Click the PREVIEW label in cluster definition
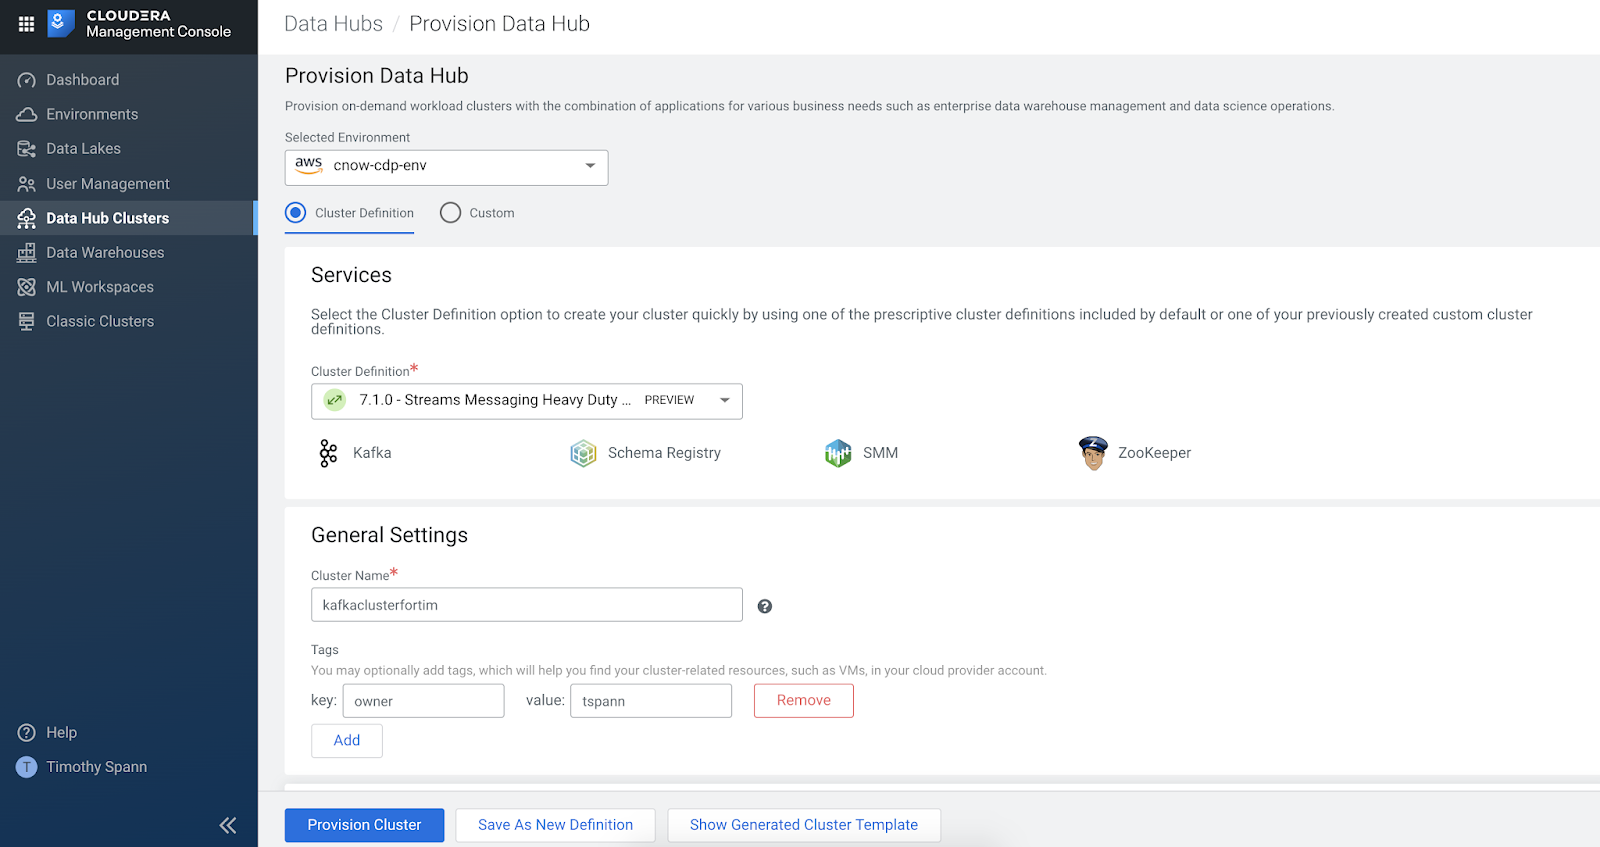 [x=669, y=400]
